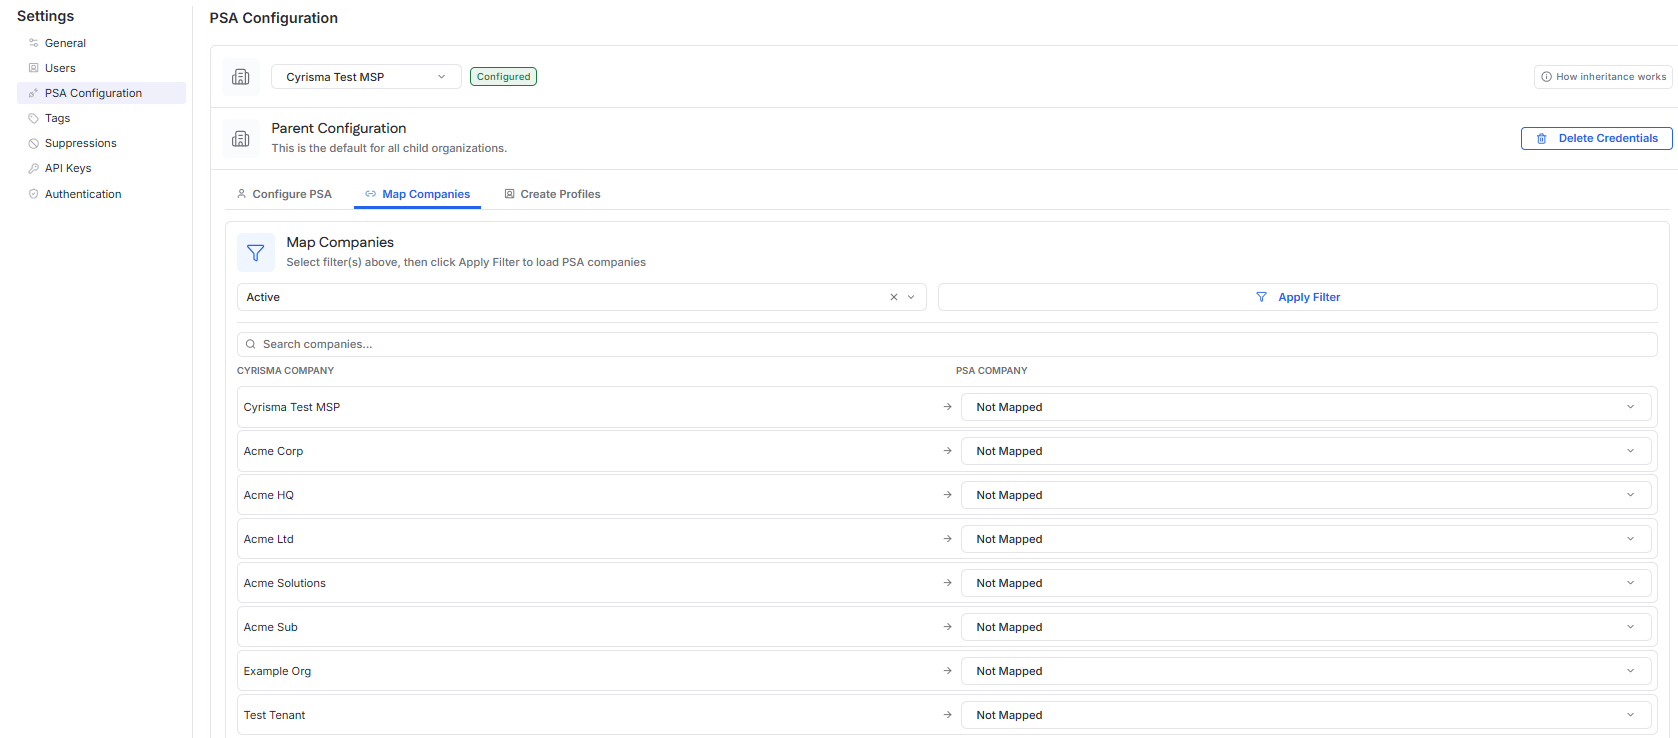This screenshot has width=1678, height=738.
Task: Click the Configured status badge
Action: [504, 77]
